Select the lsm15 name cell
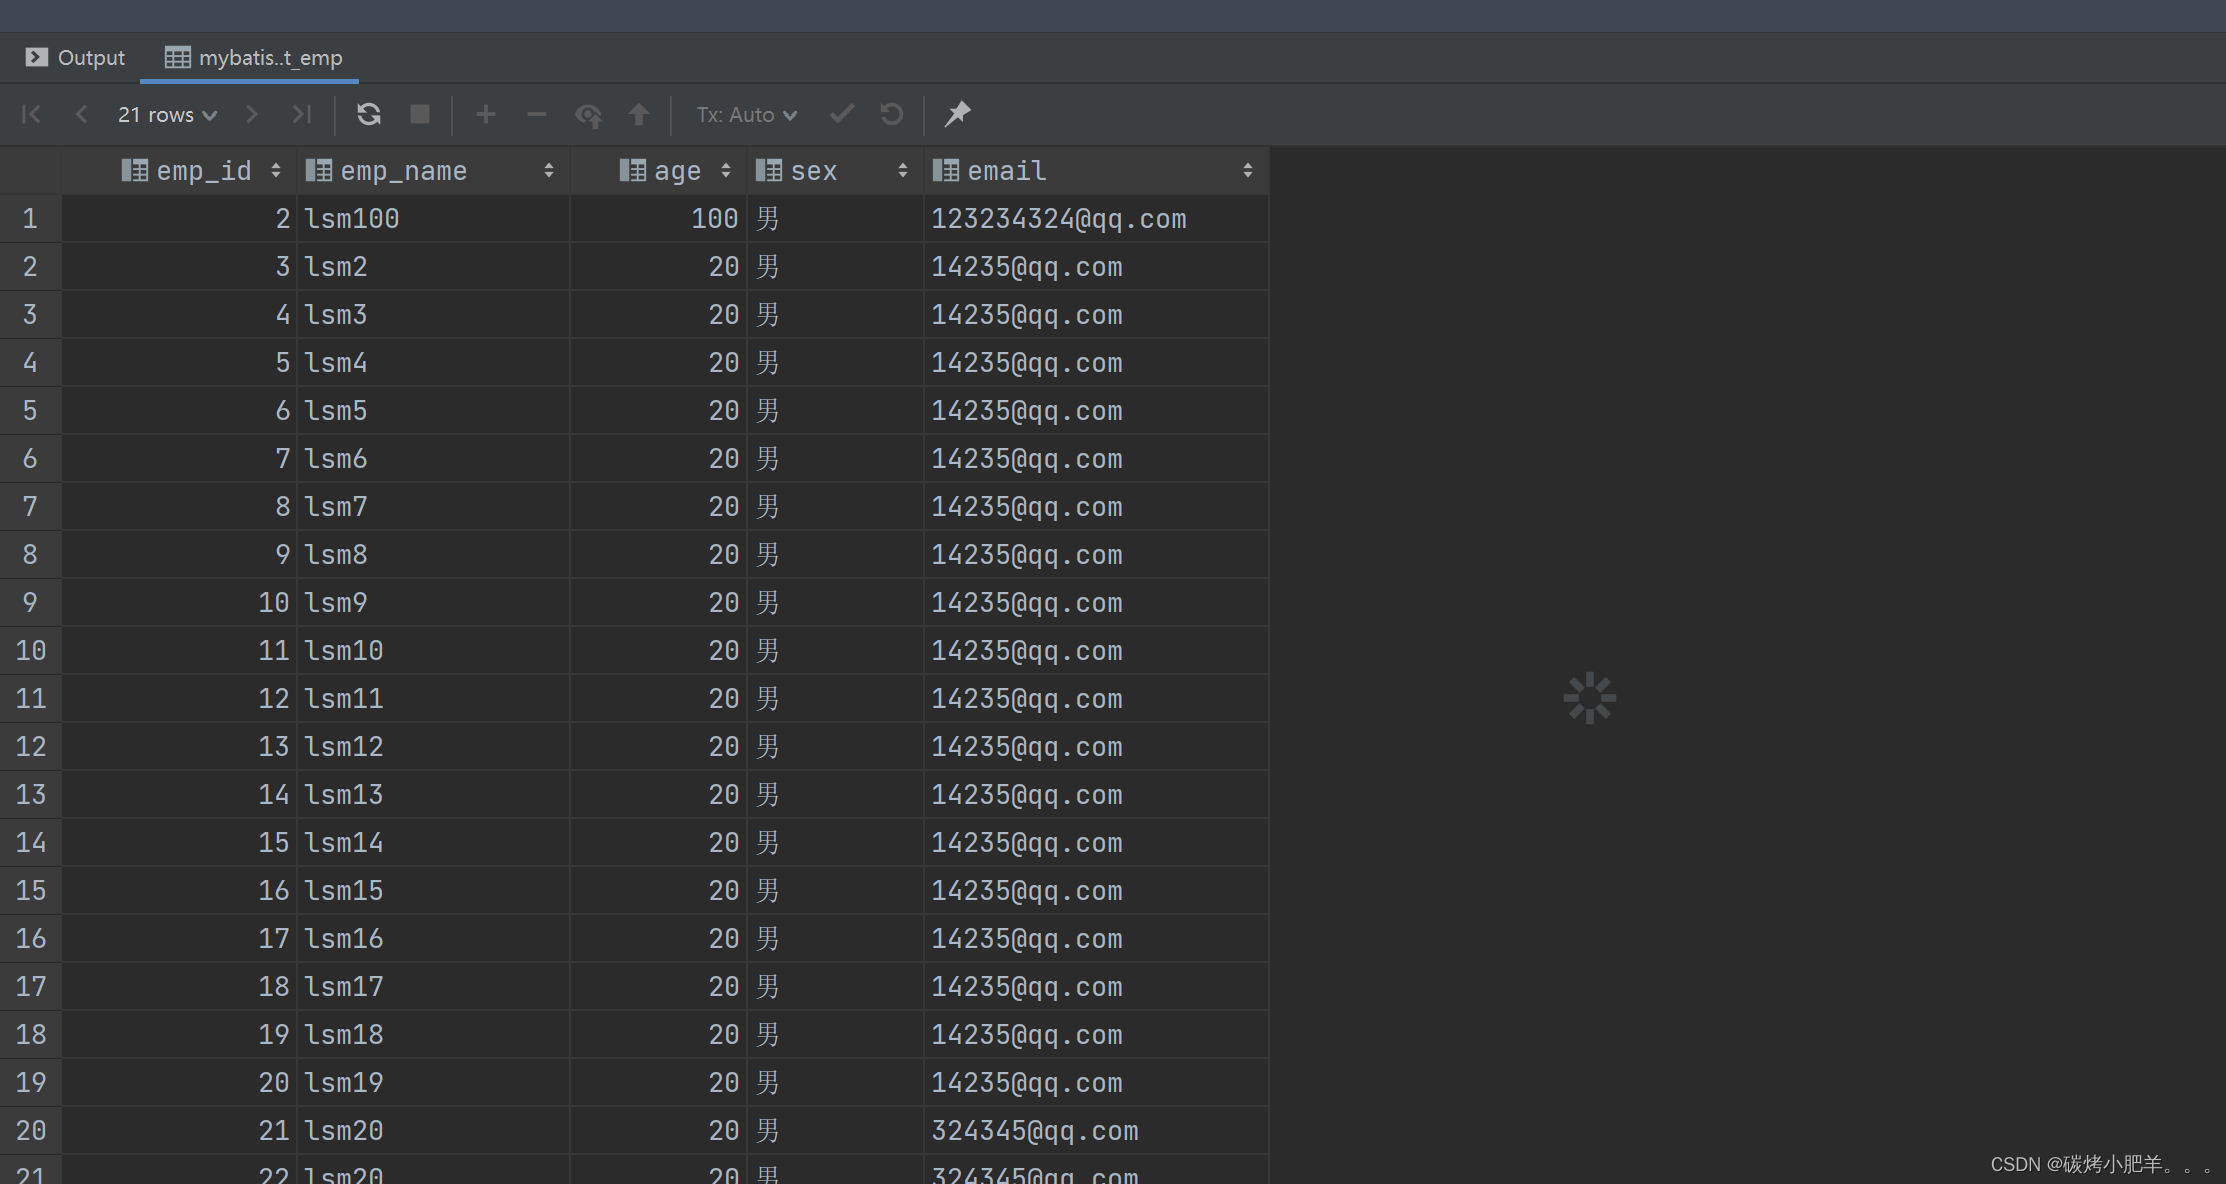The height and width of the screenshot is (1184, 2226). tap(434, 891)
